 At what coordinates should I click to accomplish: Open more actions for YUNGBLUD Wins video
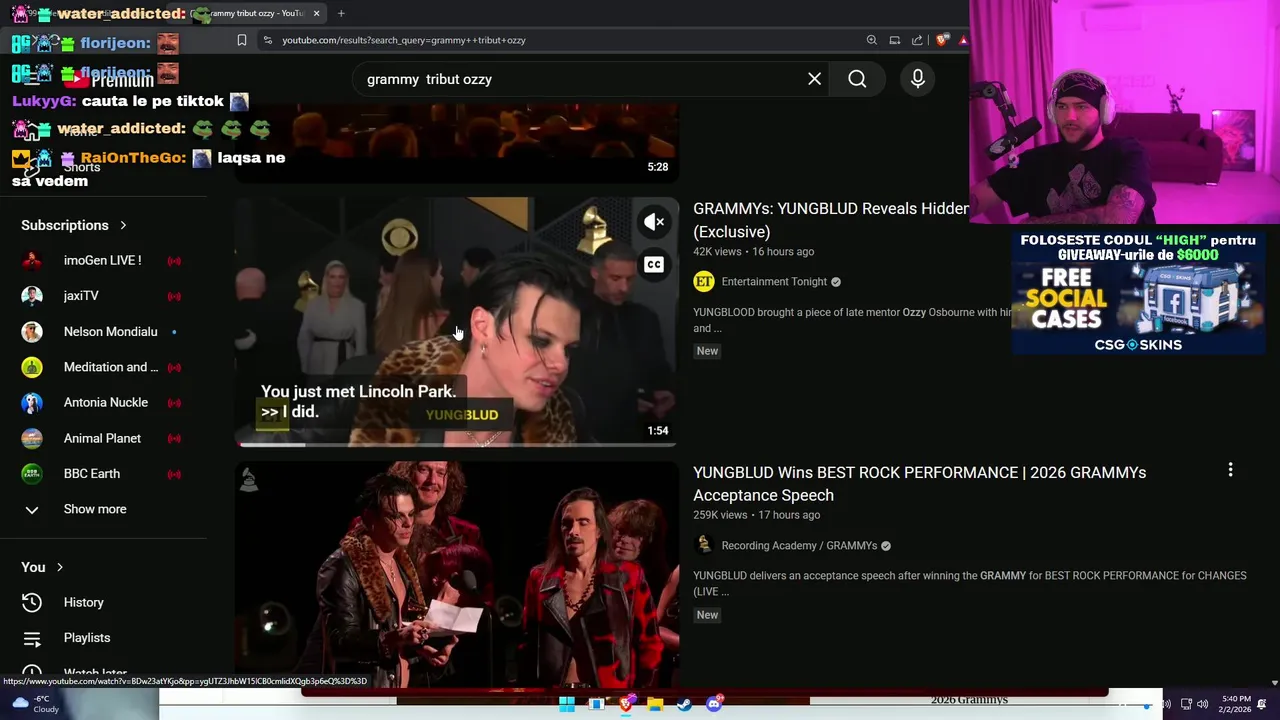pos(1230,469)
